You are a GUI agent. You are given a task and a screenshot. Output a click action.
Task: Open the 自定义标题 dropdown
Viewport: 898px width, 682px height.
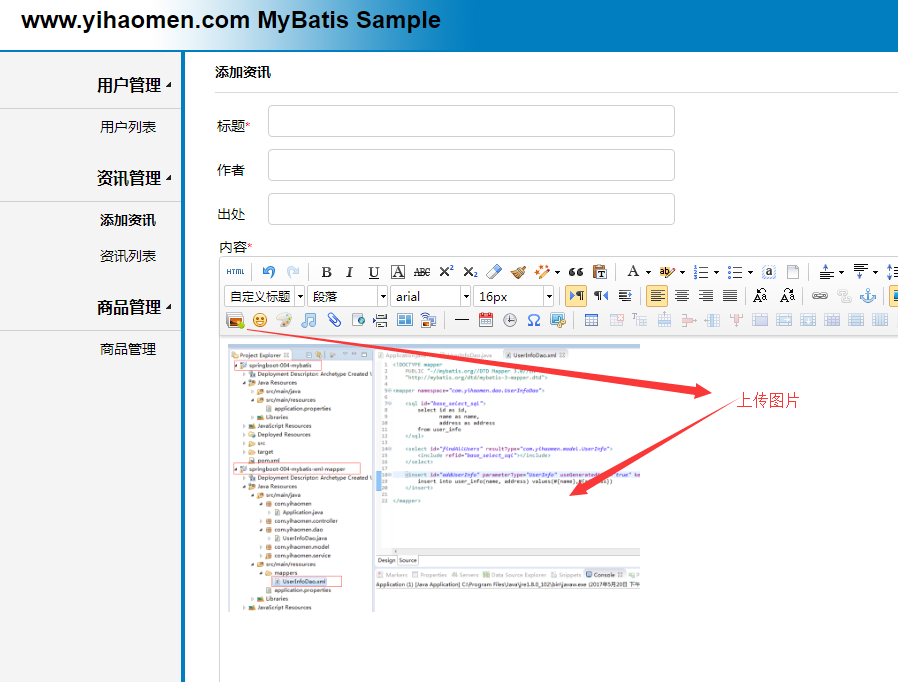[265, 297]
